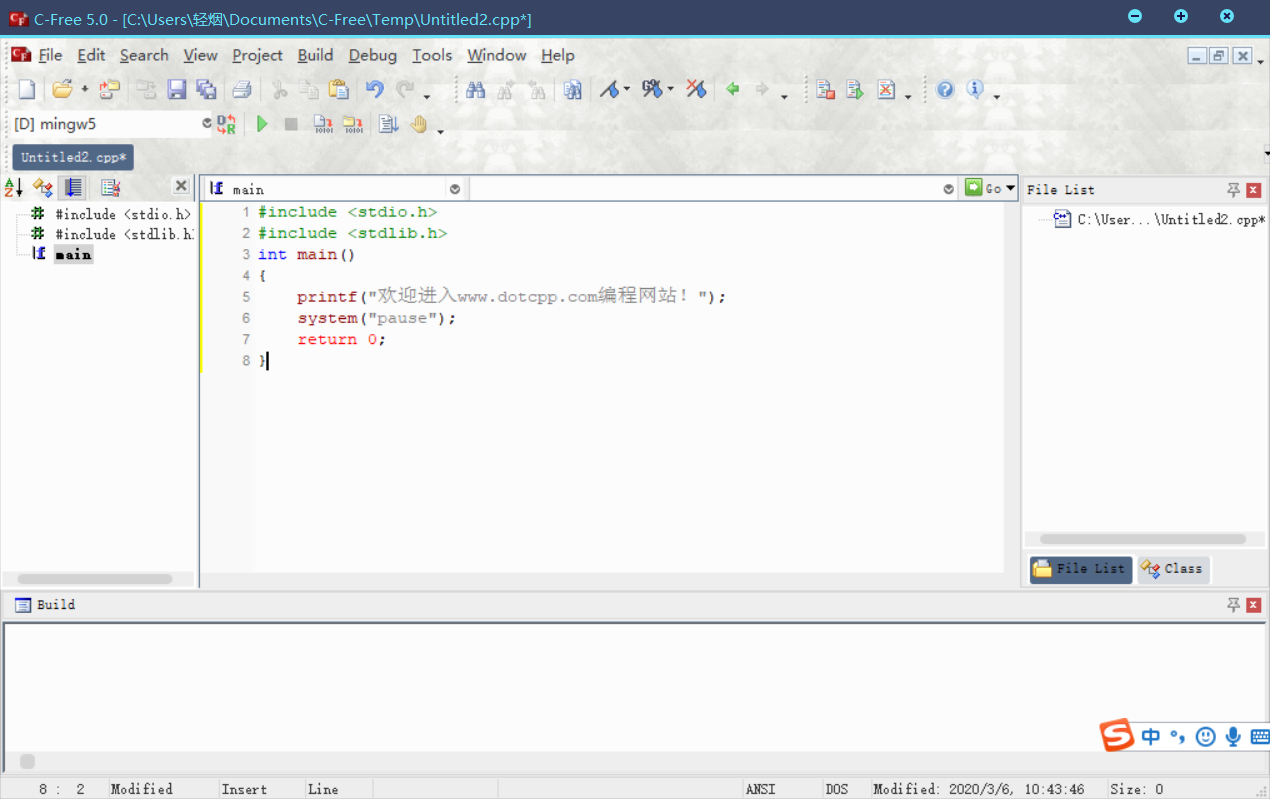The width and height of the screenshot is (1270, 799).
Task: Expand the main function selector dropdown
Action: coord(455,189)
